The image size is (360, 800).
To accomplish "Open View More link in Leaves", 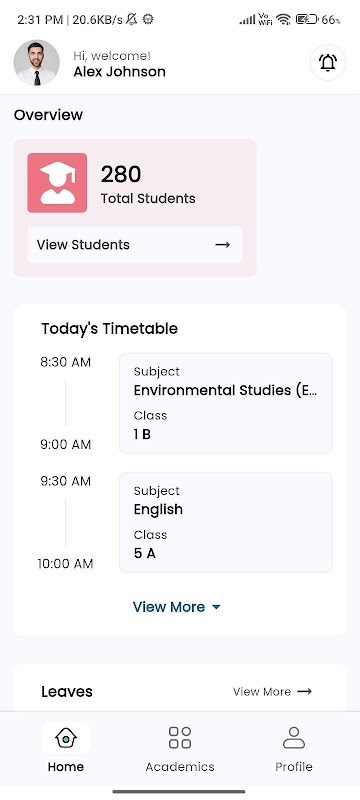I will click(272, 691).
